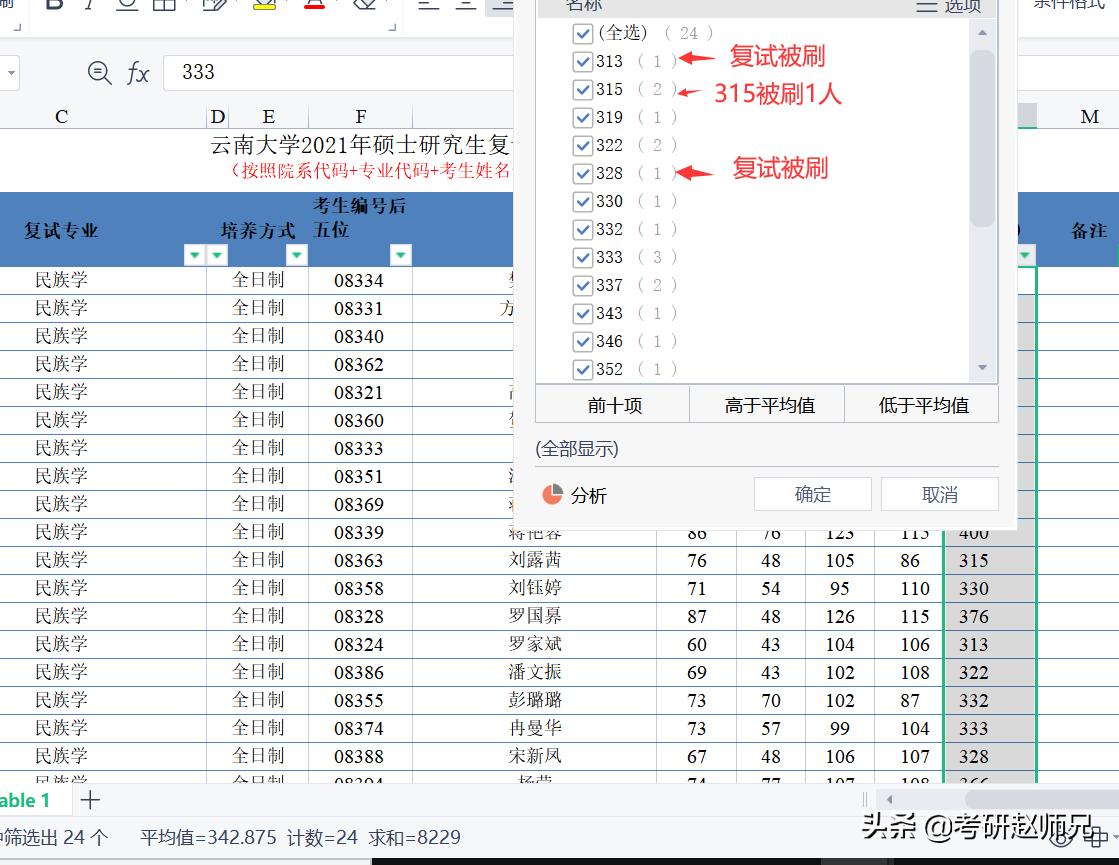
Task: Apply yellow highlight color to cells
Action: point(264,4)
